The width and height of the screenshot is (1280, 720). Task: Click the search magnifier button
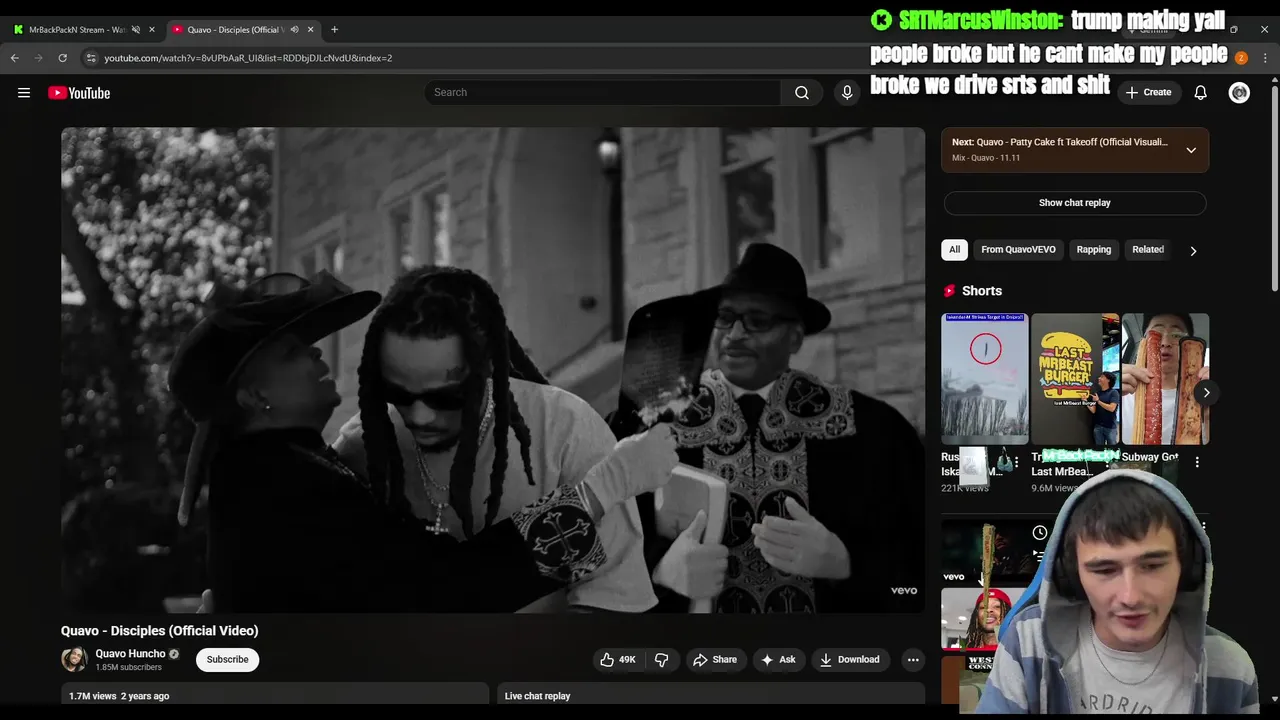(802, 92)
